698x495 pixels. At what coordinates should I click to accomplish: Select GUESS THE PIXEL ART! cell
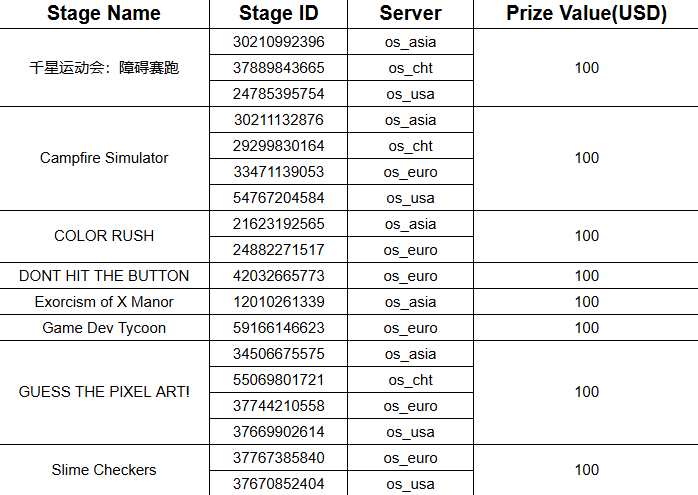[104, 392]
